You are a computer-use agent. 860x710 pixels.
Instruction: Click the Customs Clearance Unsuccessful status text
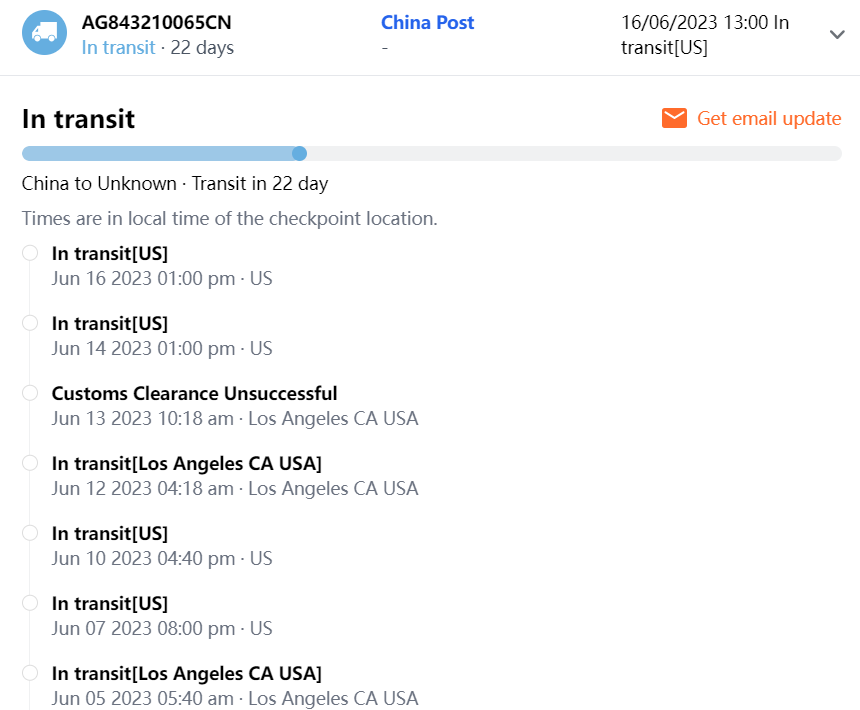(194, 393)
